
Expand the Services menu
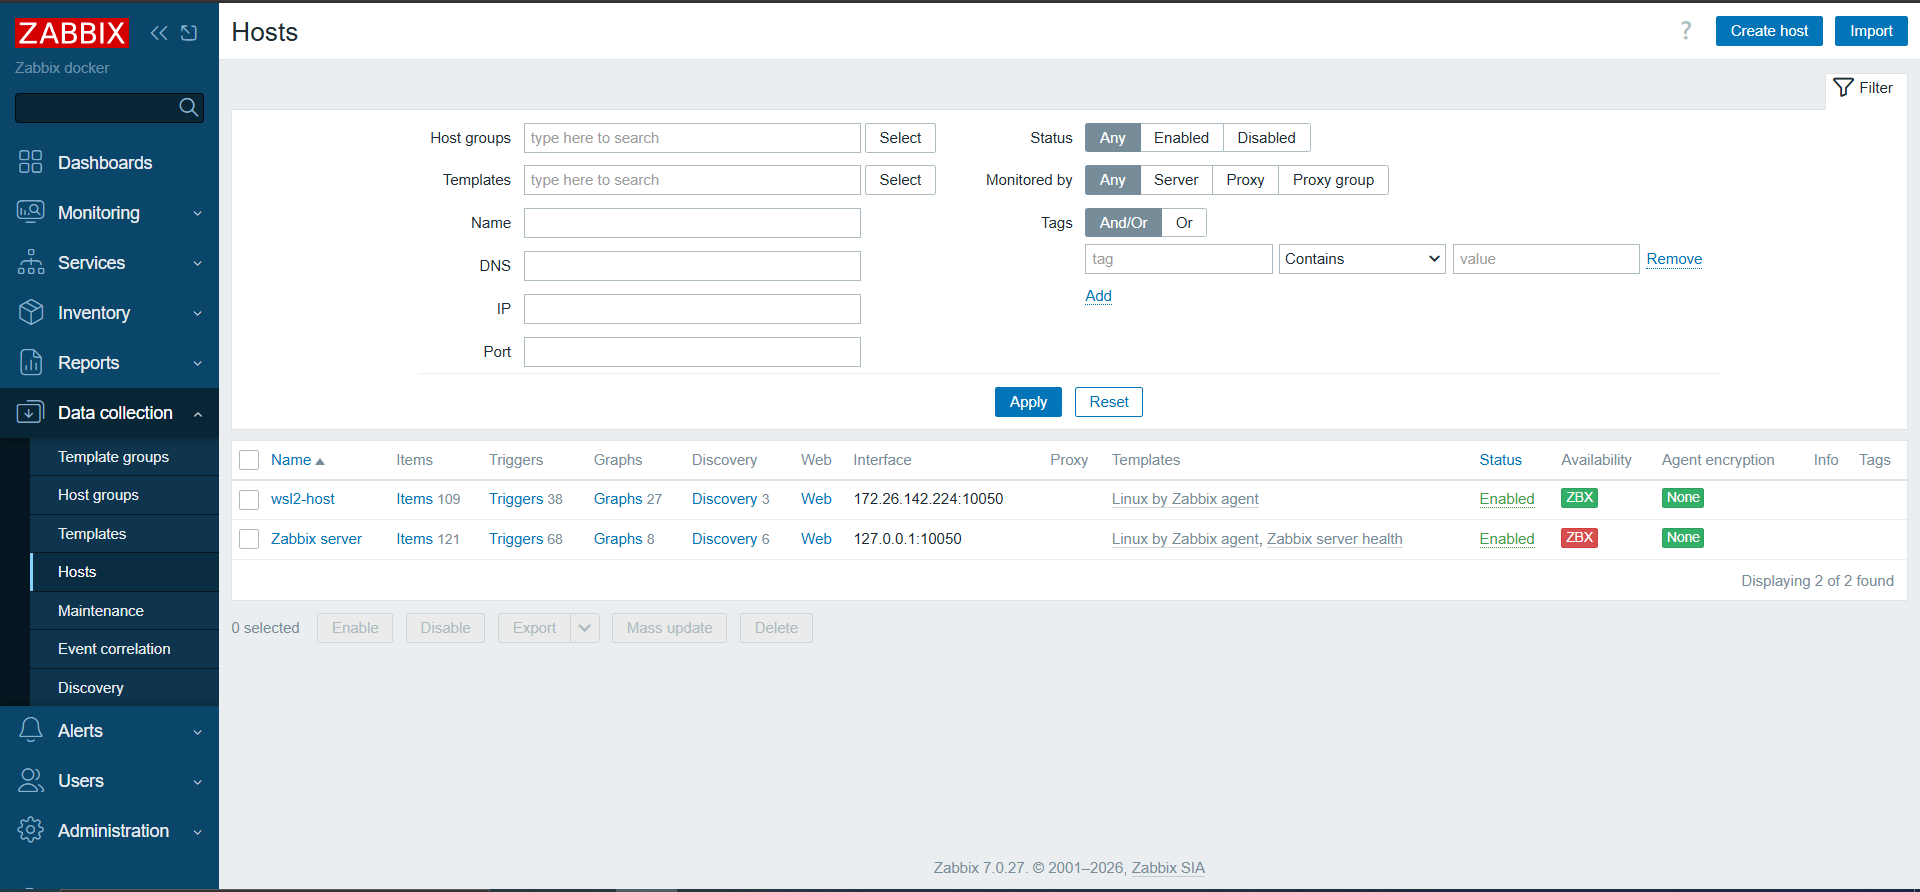[x=109, y=263]
